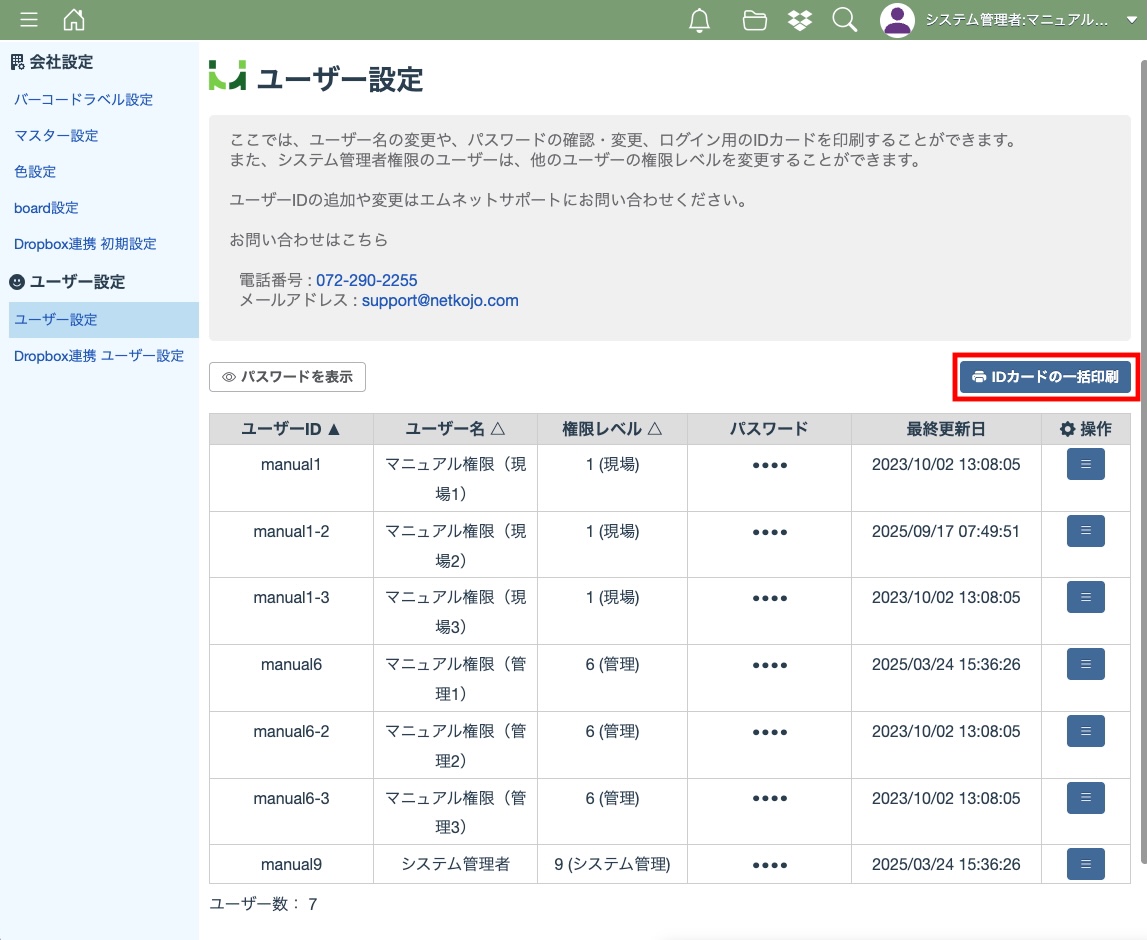Click the Dropbox icon in header

coord(800,20)
